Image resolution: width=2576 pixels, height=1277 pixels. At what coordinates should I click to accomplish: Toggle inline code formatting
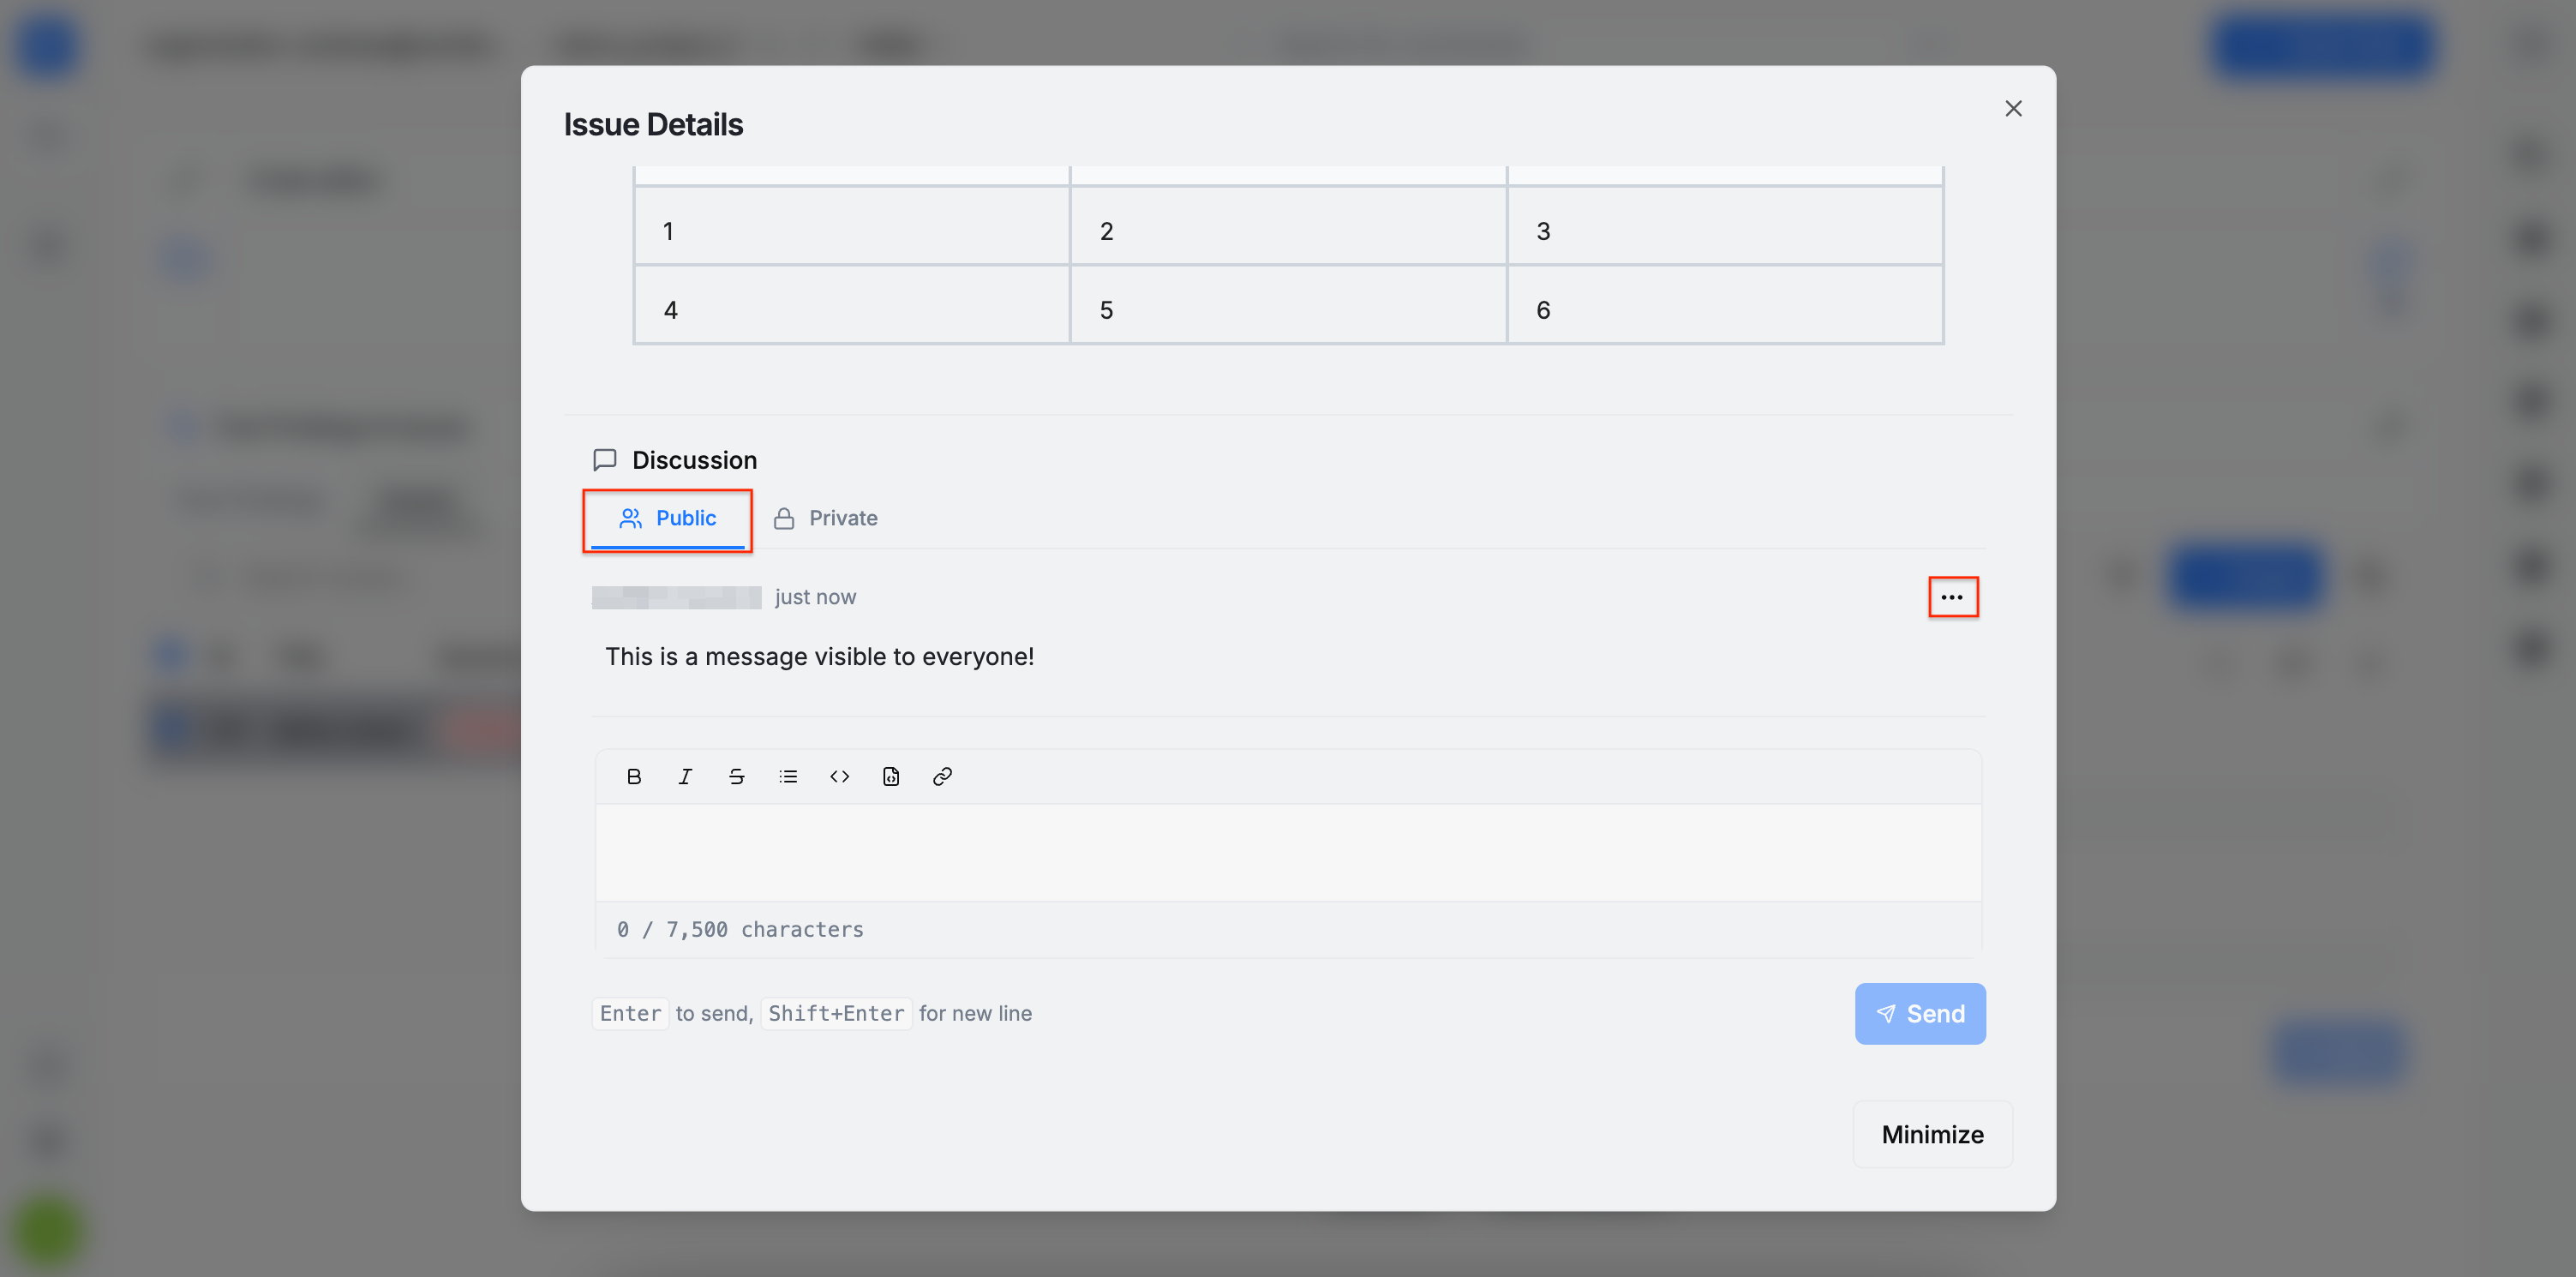(839, 776)
